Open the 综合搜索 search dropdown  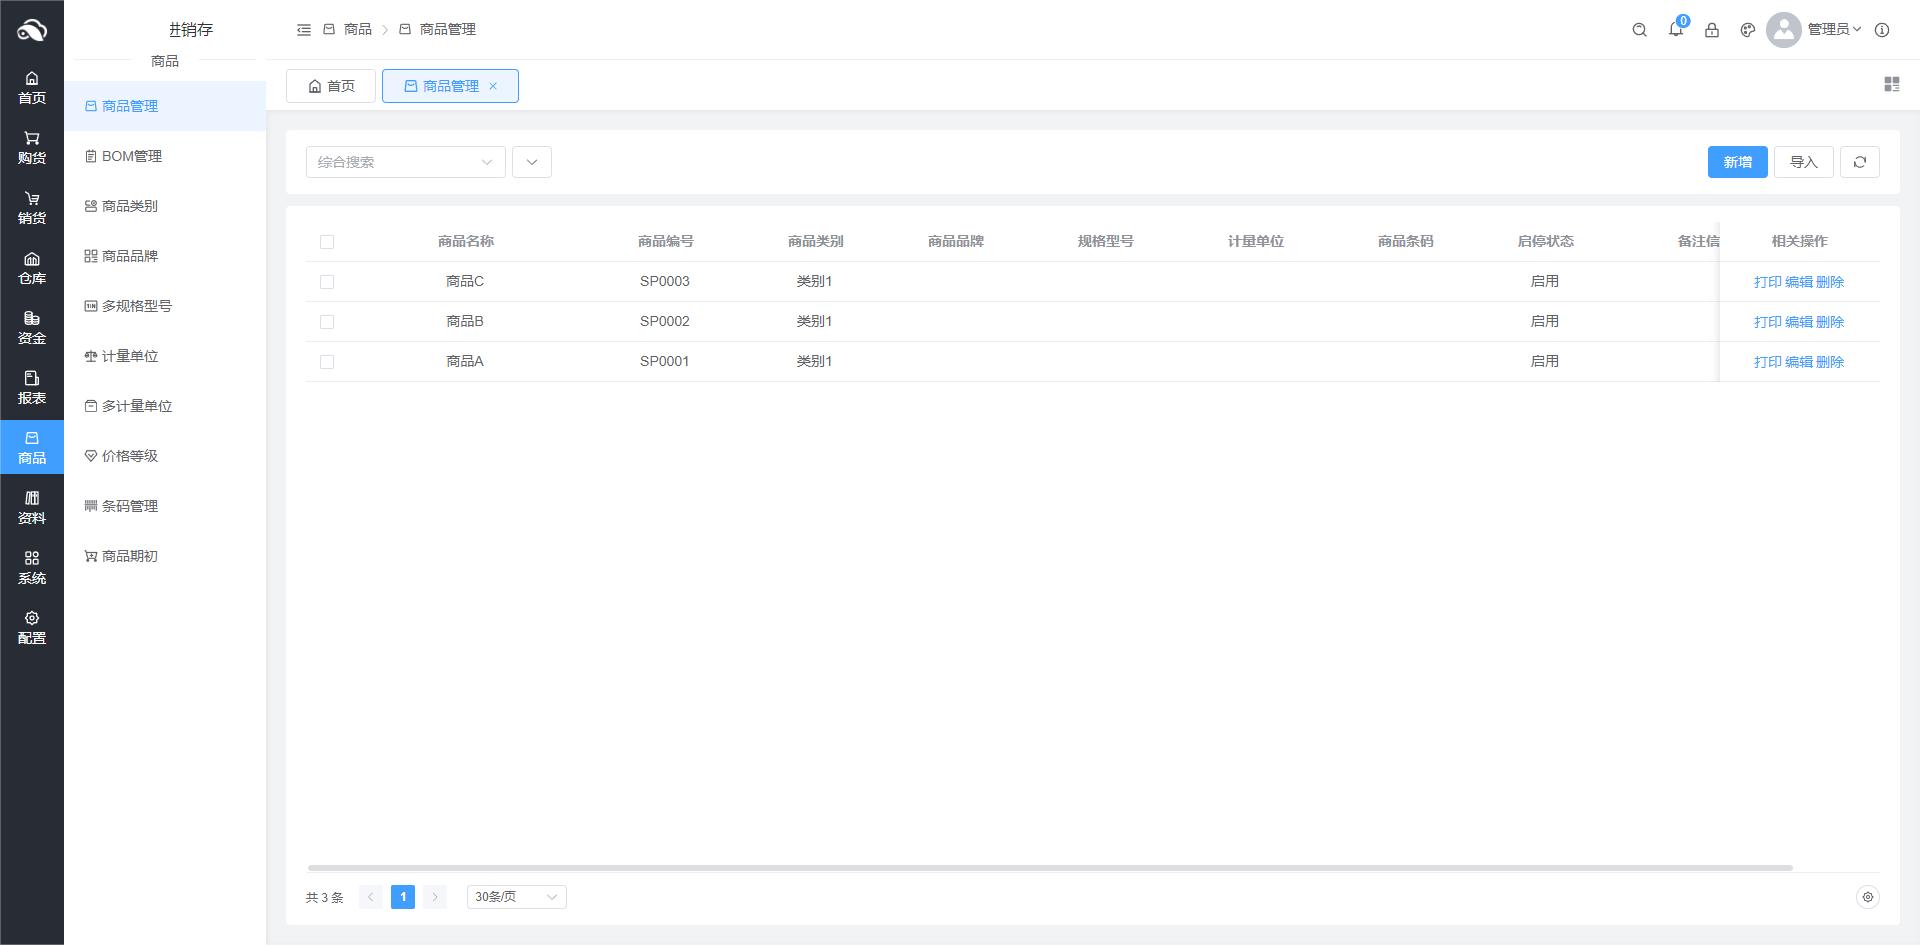(405, 162)
